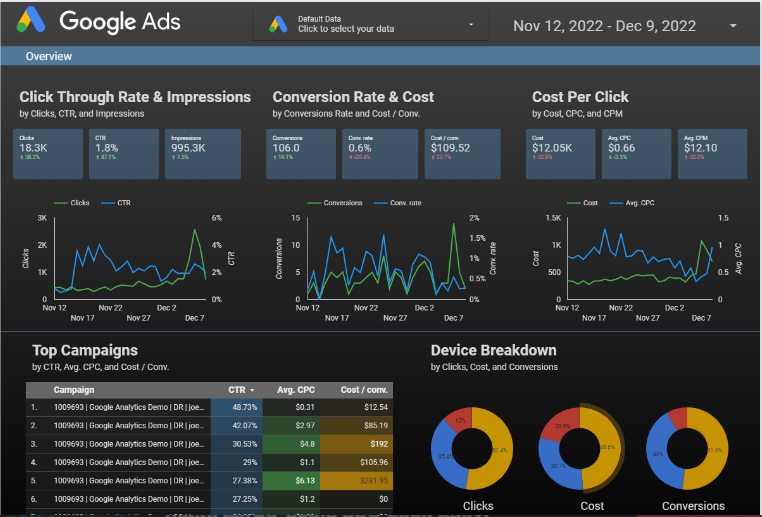
Task: Select the Cost / conv. $109.52 scorecard
Action: click(462, 154)
